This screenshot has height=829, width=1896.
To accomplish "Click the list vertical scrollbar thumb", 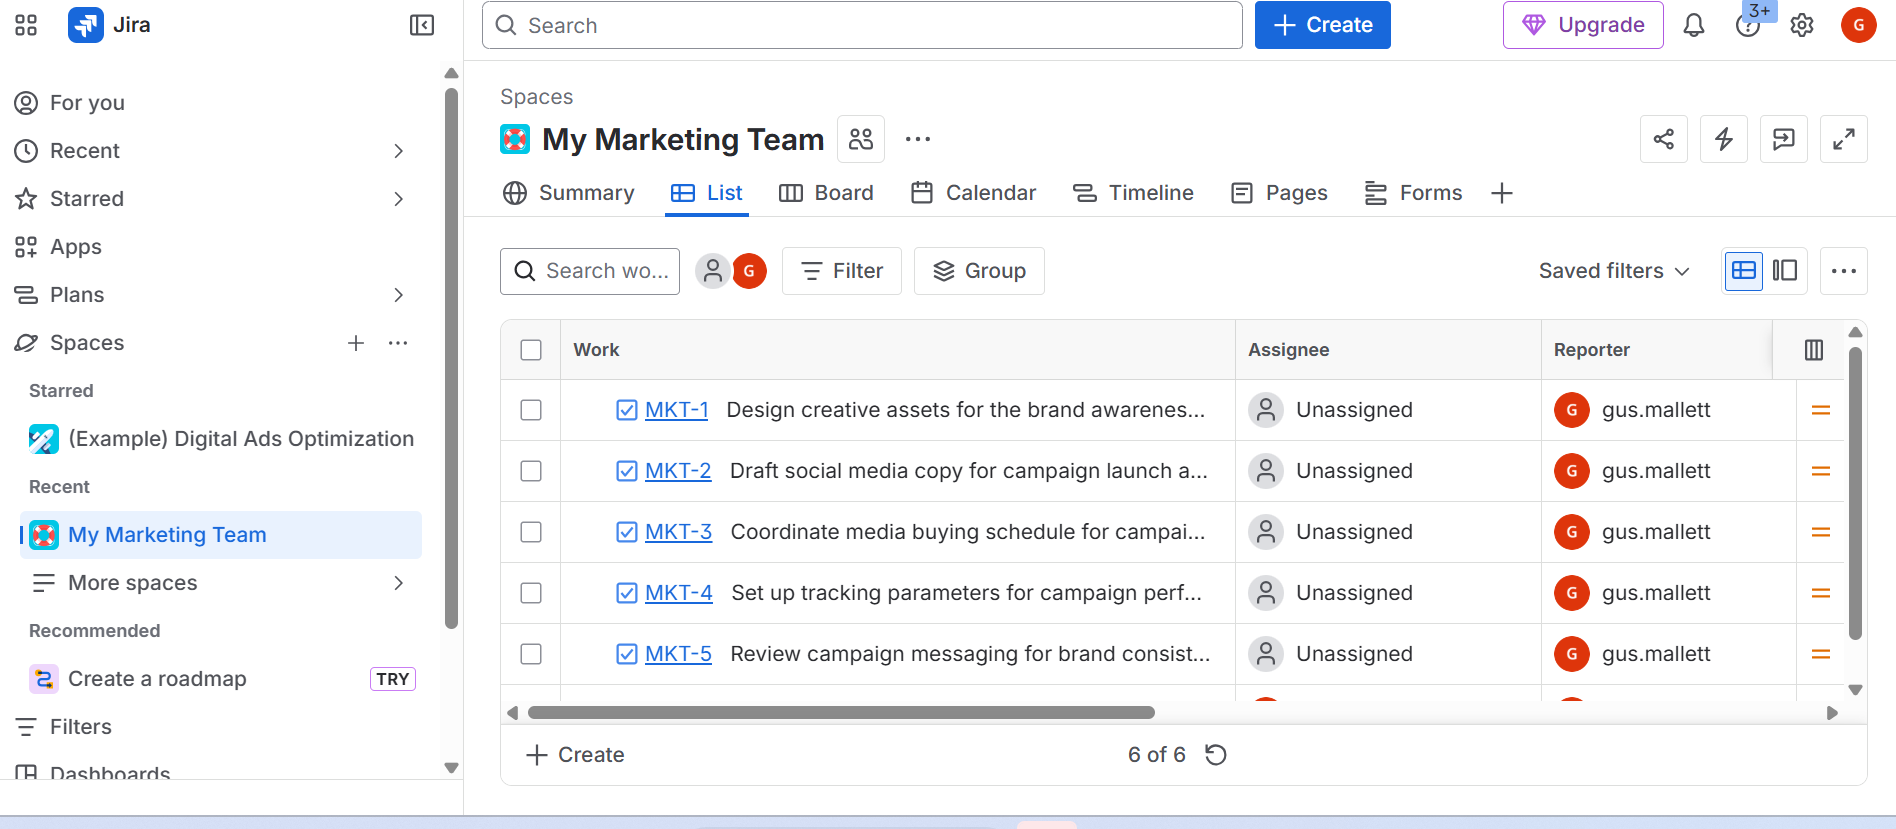I will 1855,493.
